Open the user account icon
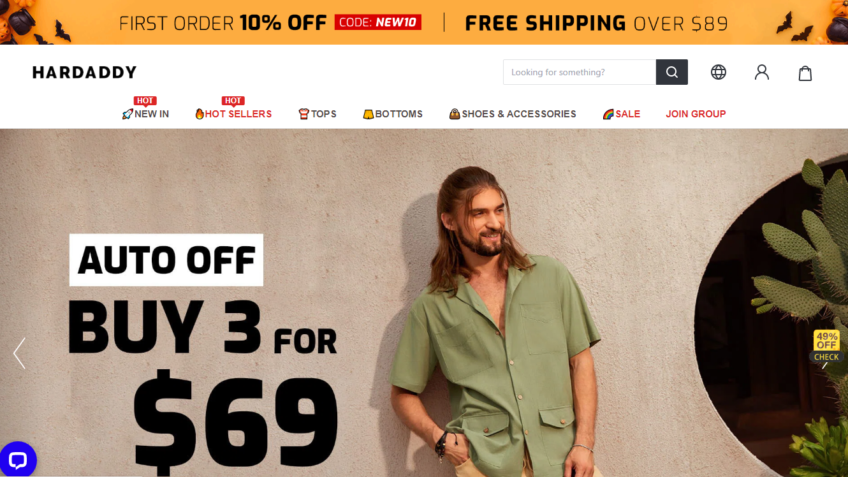 click(761, 72)
